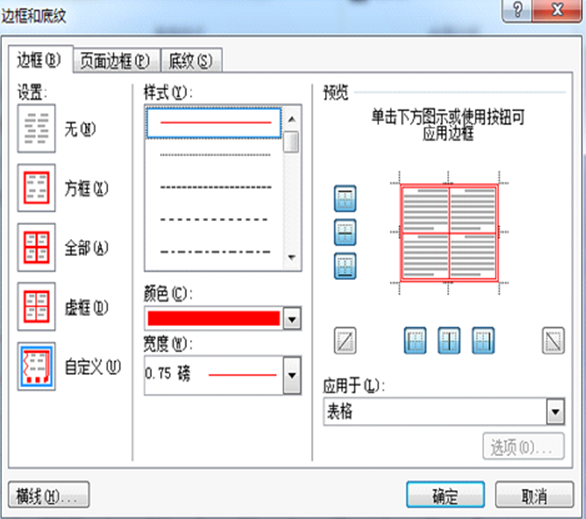The image size is (586, 519).
Task: Select the 无 (None) border setting icon
Action: 36,128
